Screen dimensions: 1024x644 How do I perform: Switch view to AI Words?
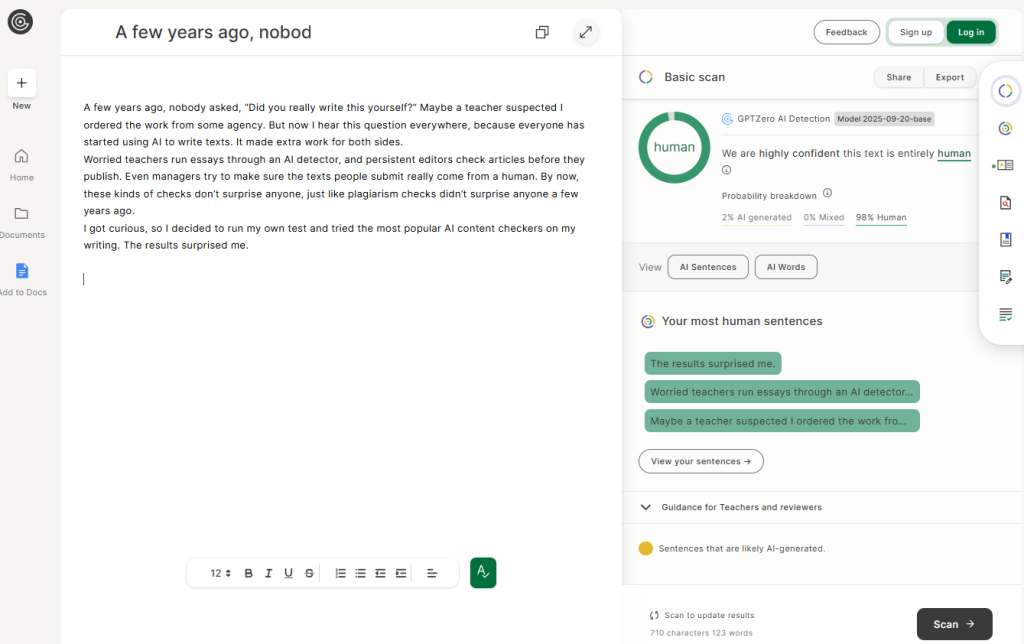coord(786,267)
